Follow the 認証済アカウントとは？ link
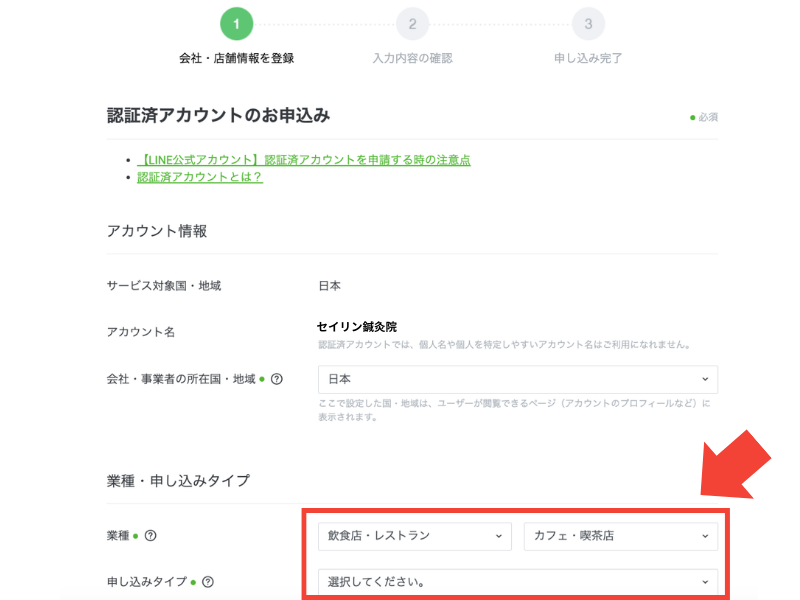Viewport: 800px width, 600px height. click(200, 177)
